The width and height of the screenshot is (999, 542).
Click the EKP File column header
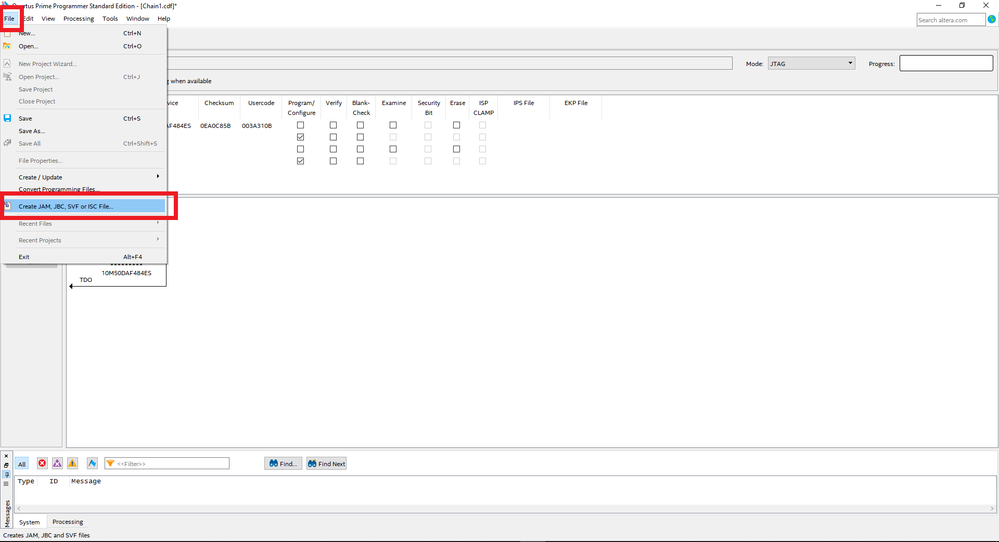click(x=576, y=103)
